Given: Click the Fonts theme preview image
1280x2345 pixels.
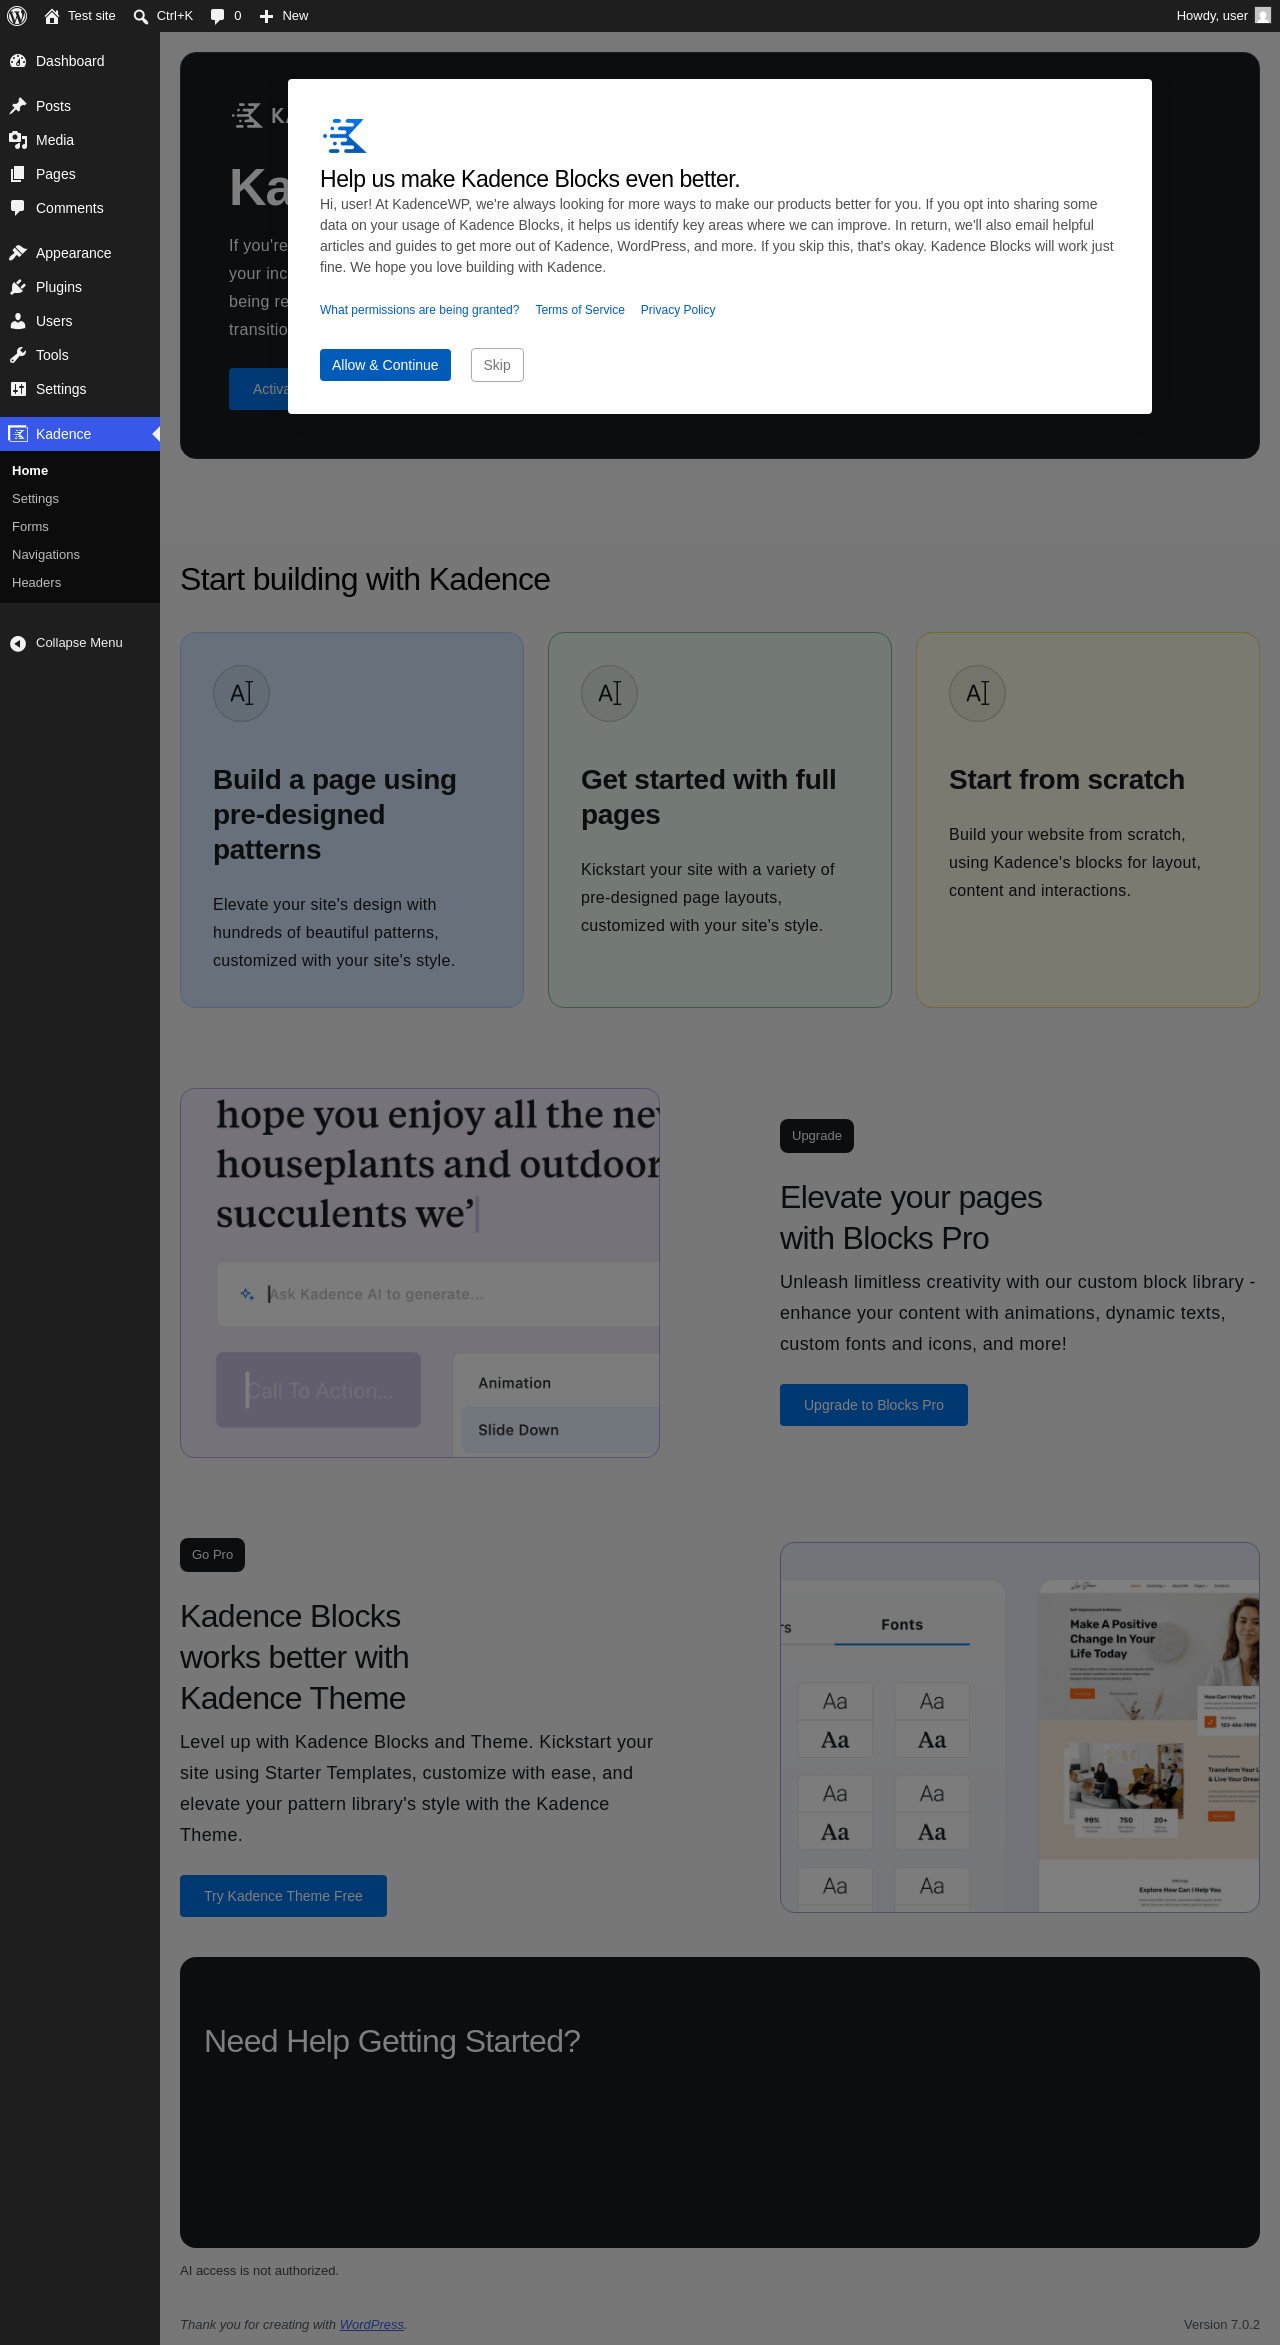Looking at the screenshot, I should [1020, 1728].
